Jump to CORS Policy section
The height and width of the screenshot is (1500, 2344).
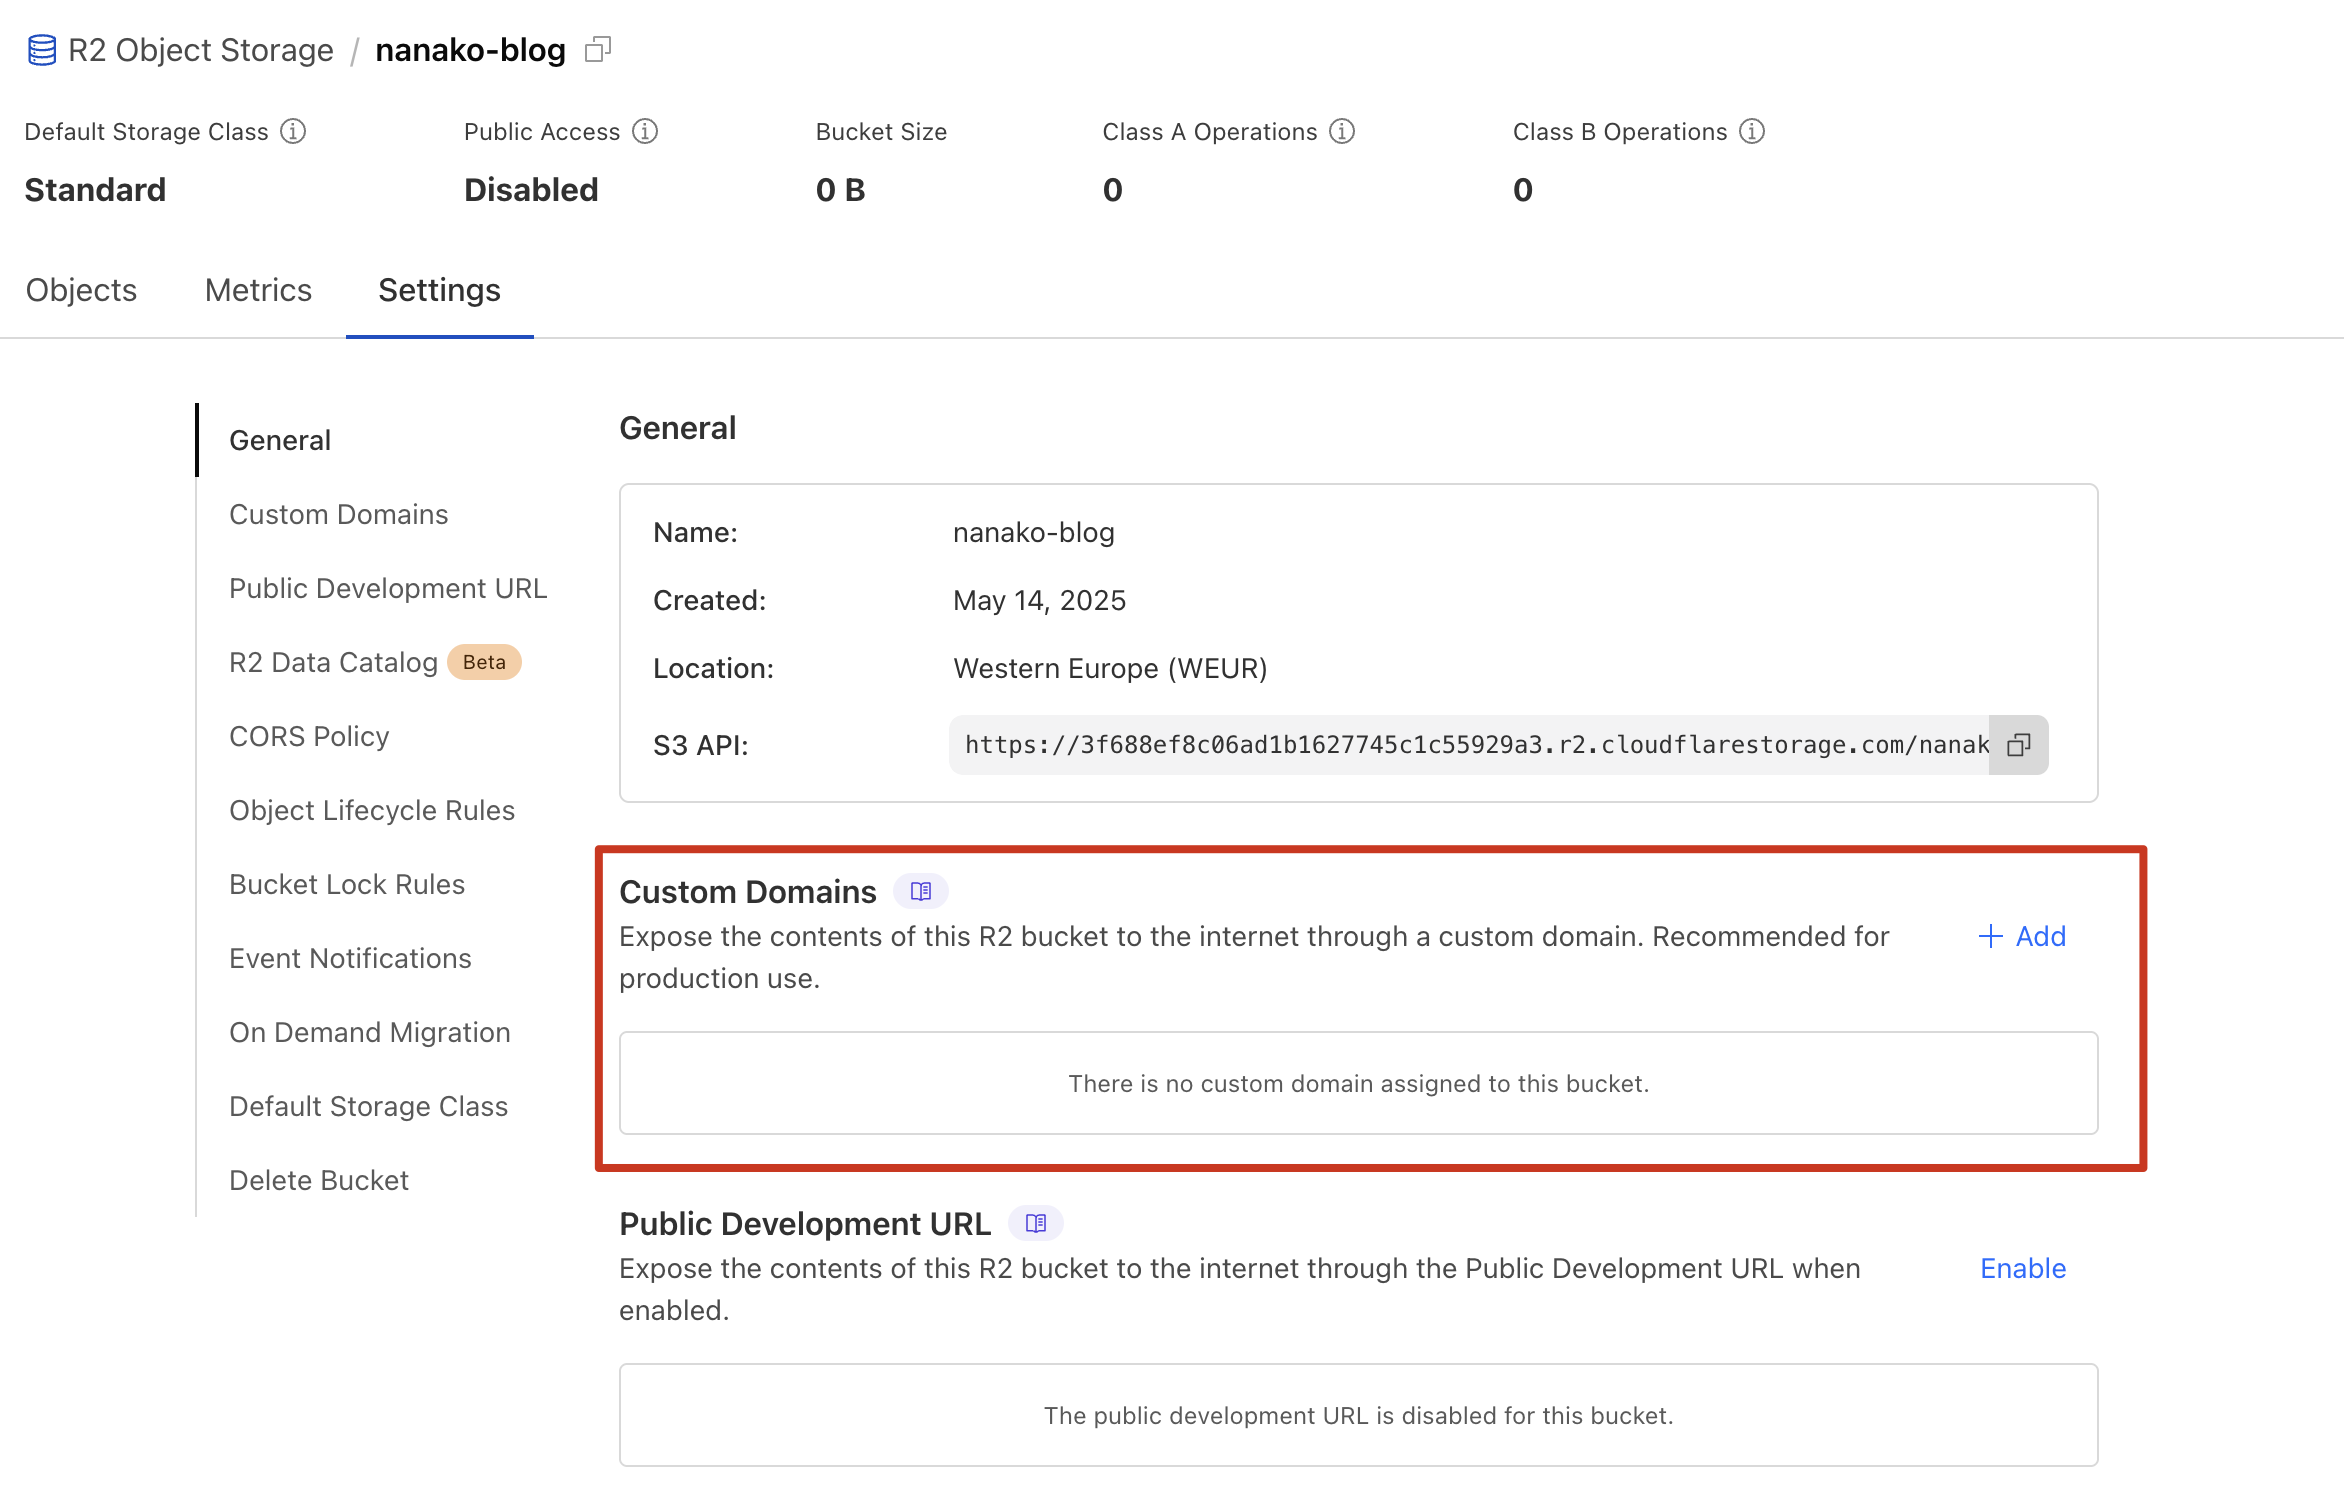309,736
